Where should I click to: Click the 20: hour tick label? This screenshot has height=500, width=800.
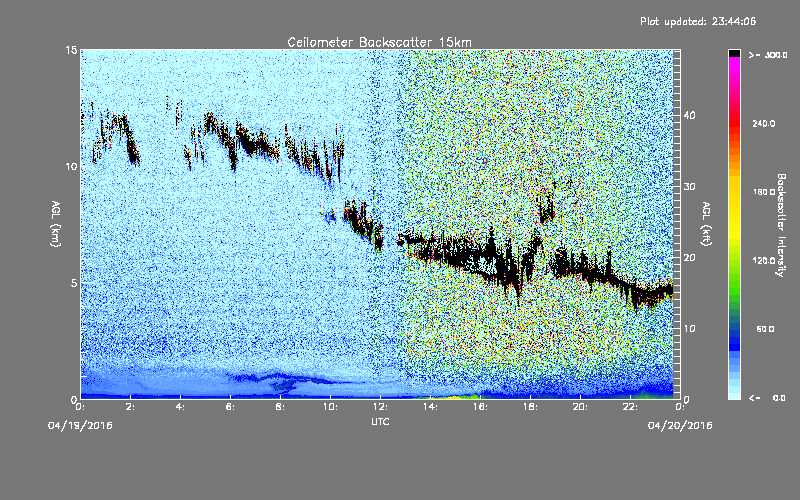pos(580,407)
